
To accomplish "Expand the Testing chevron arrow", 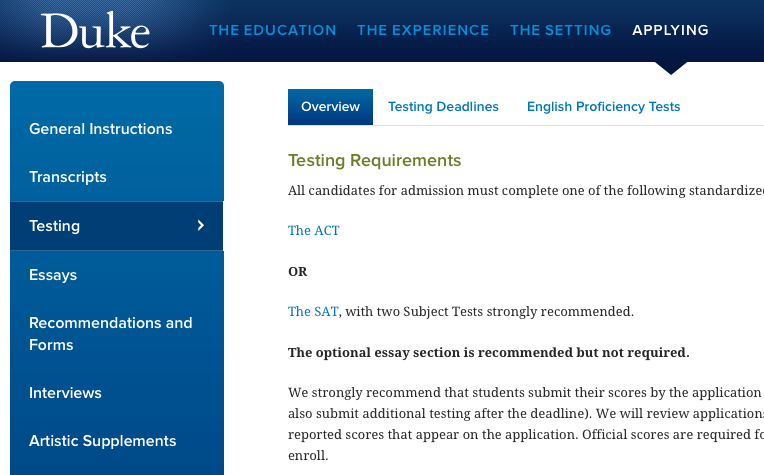I will pyautogui.click(x=201, y=225).
